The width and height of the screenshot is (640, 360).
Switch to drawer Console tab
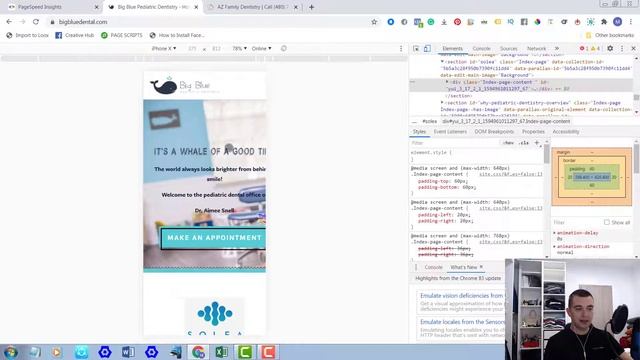(433, 267)
